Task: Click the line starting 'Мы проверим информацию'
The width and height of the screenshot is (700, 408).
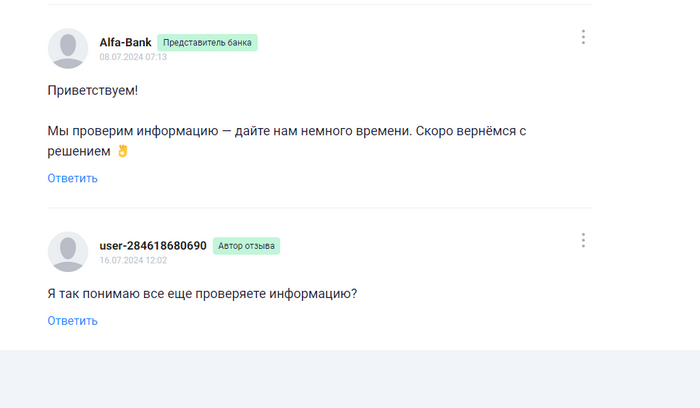Action: pos(286,131)
